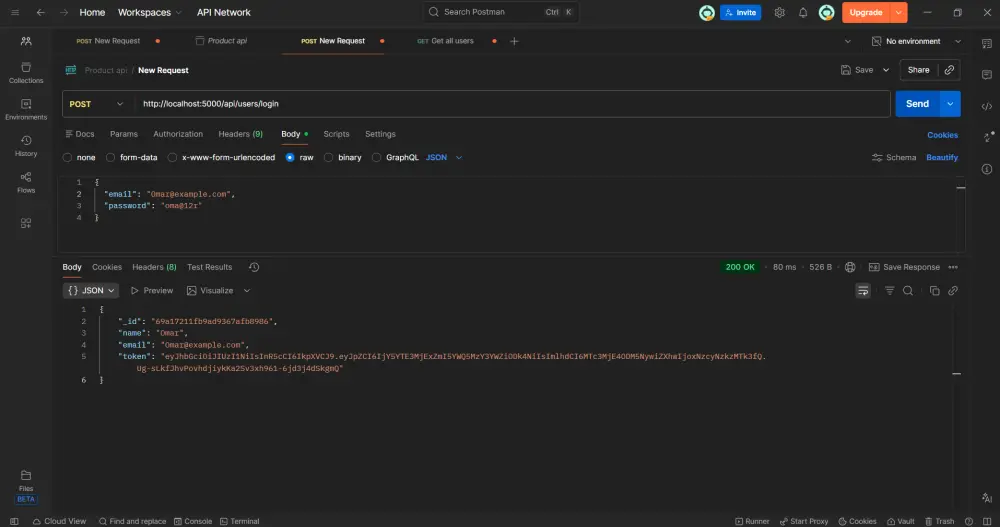1000x527 pixels.
Task: Open the response history clock icon
Action: [x=254, y=267]
